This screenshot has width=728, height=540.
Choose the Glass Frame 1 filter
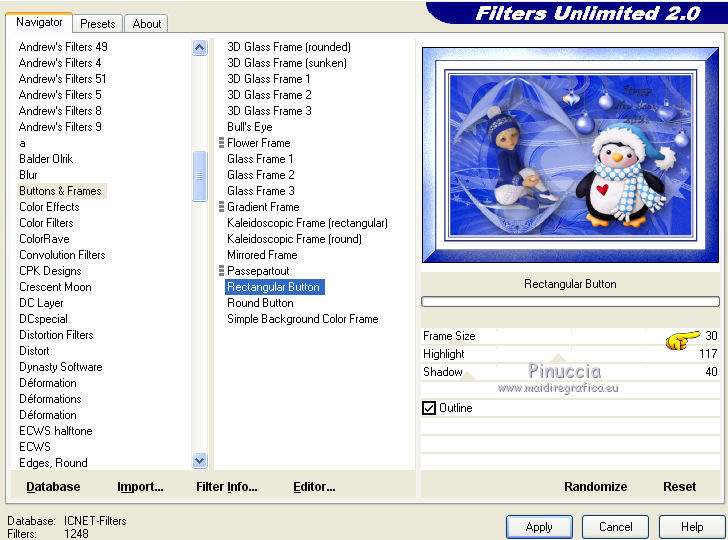[x=260, y=159]
